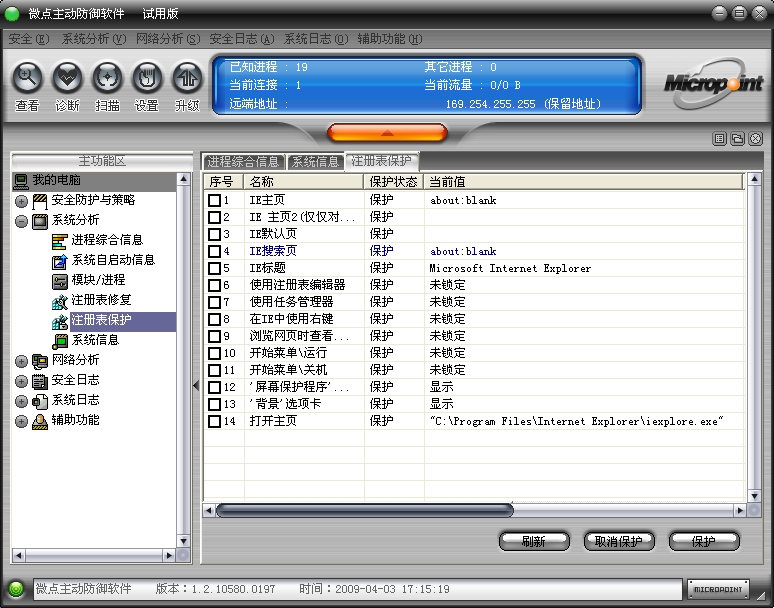The height and width of the screenshot is (608, 774).
Task: Click the 系统分析 folder icon
Action: point(40,221)
